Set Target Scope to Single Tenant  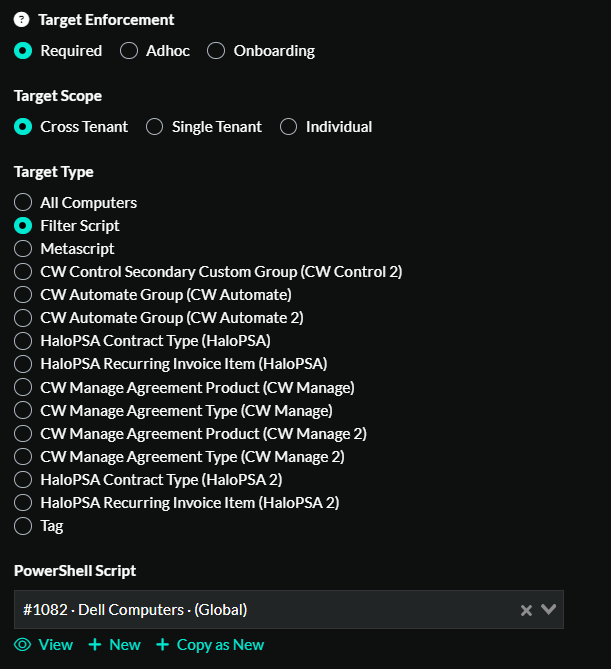(154, 127)
